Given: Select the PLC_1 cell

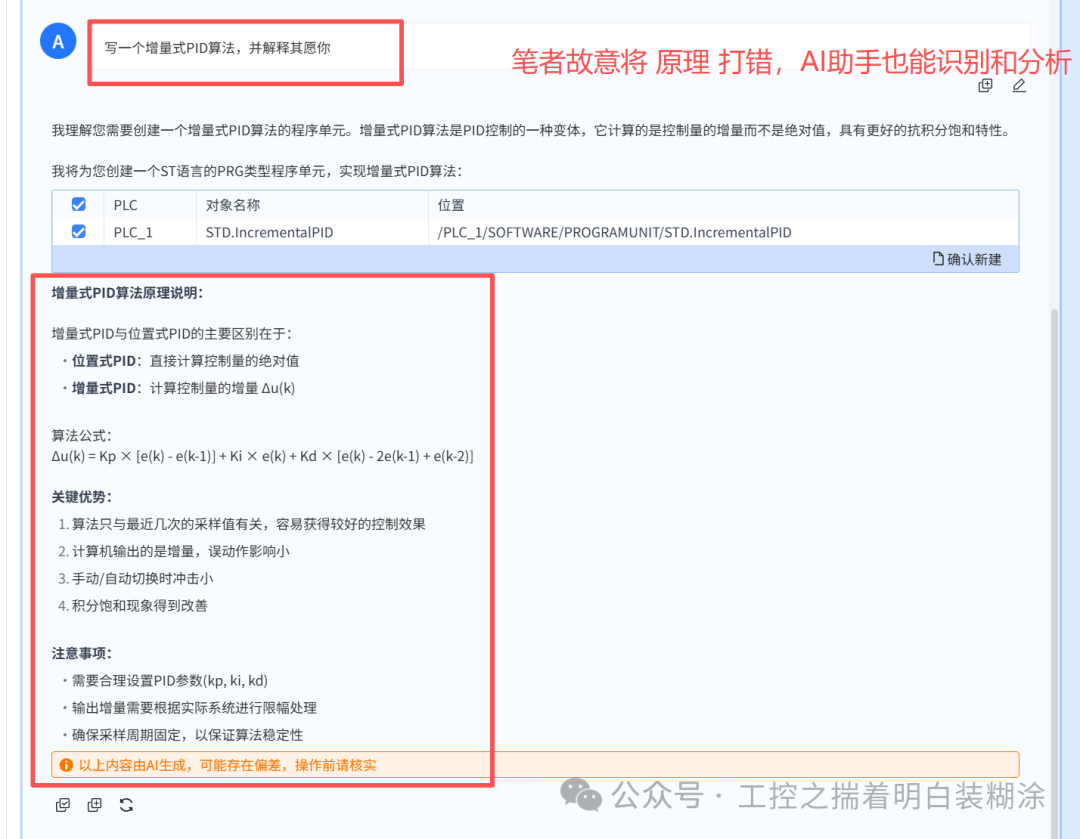Looking at the screenshot, I should pos(133,232).
